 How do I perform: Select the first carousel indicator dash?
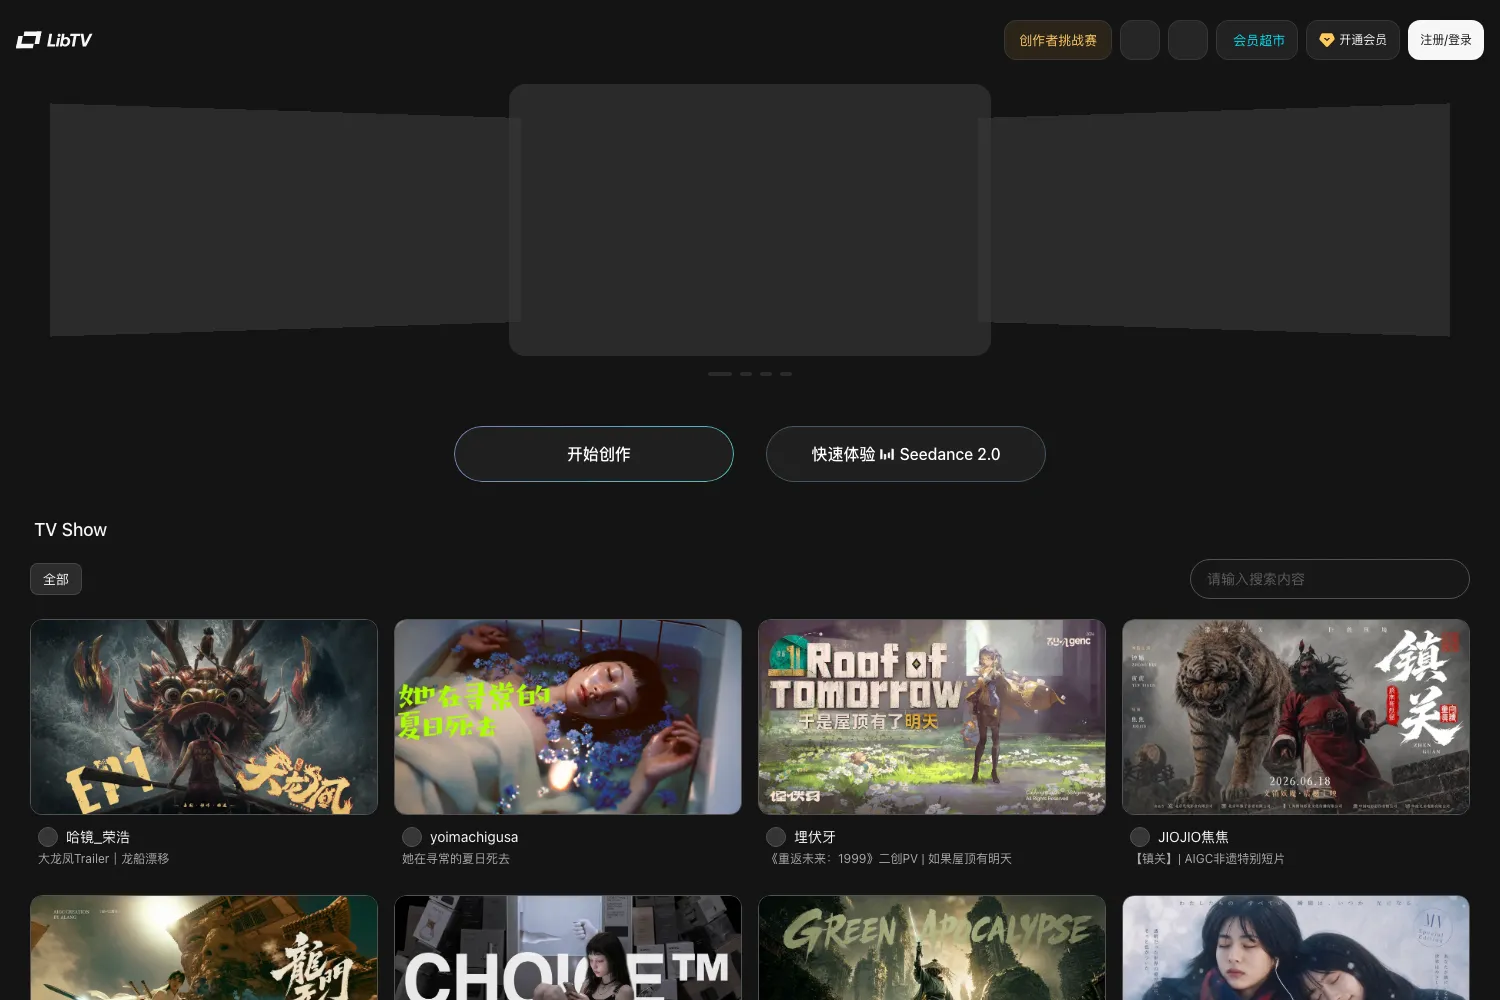pos(720,374)
